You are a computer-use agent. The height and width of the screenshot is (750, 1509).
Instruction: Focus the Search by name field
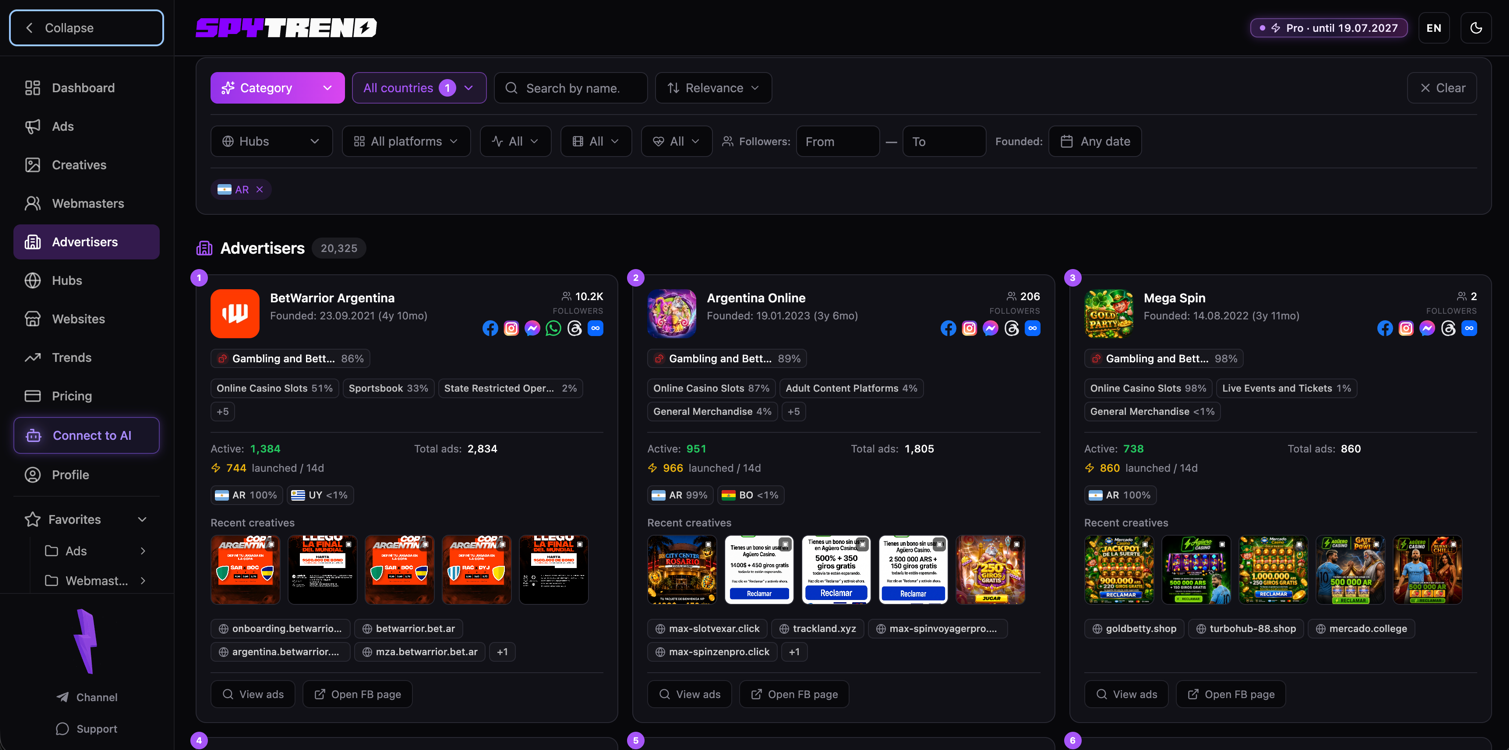pos(571,88)
